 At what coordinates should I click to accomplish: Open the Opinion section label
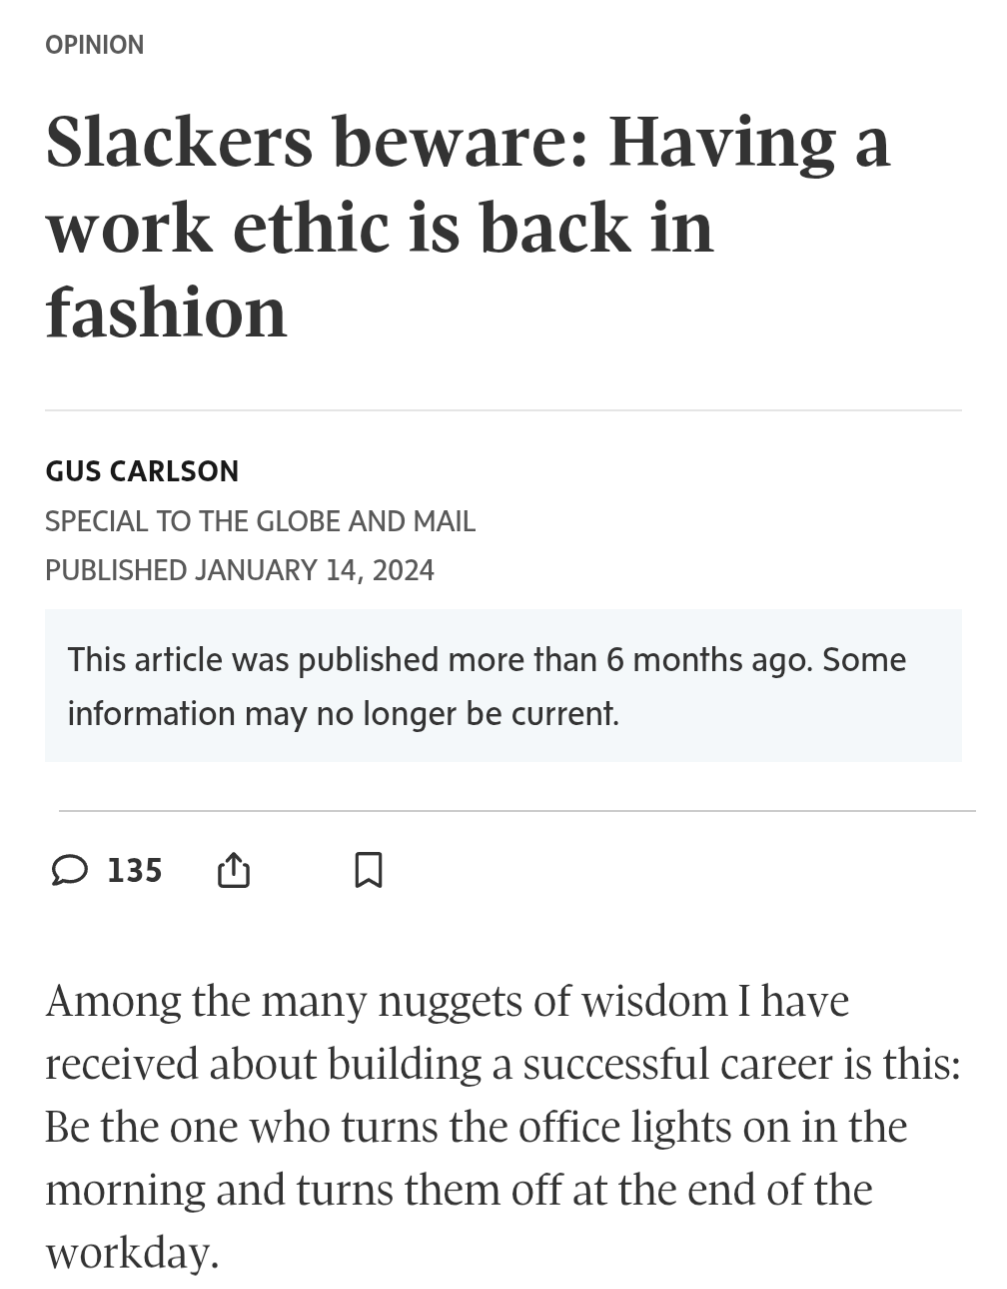pos(95,45)
